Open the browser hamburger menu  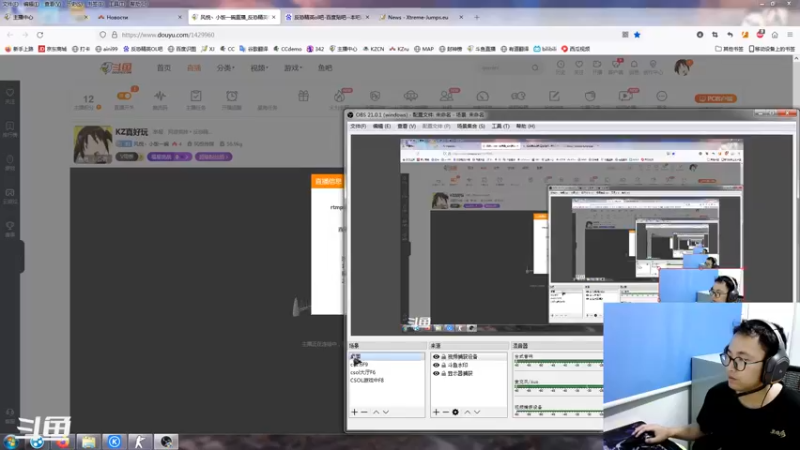[790, 35]
